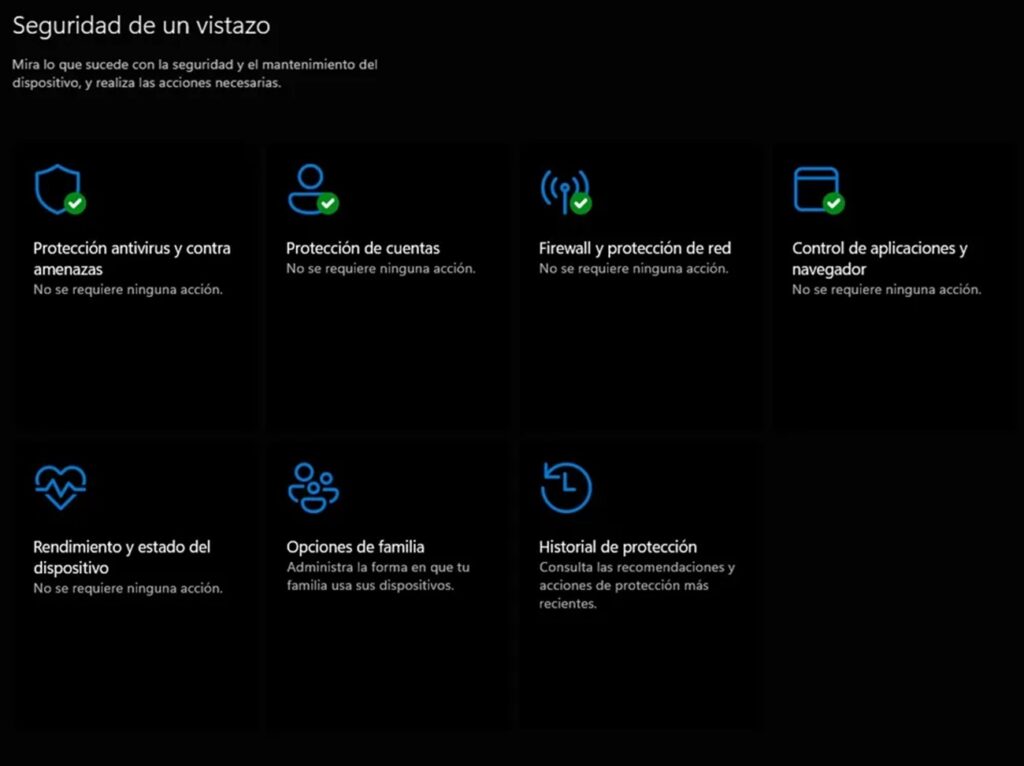Open Protección de cuentas title
Screen dimensions: 1024x766
363,248
